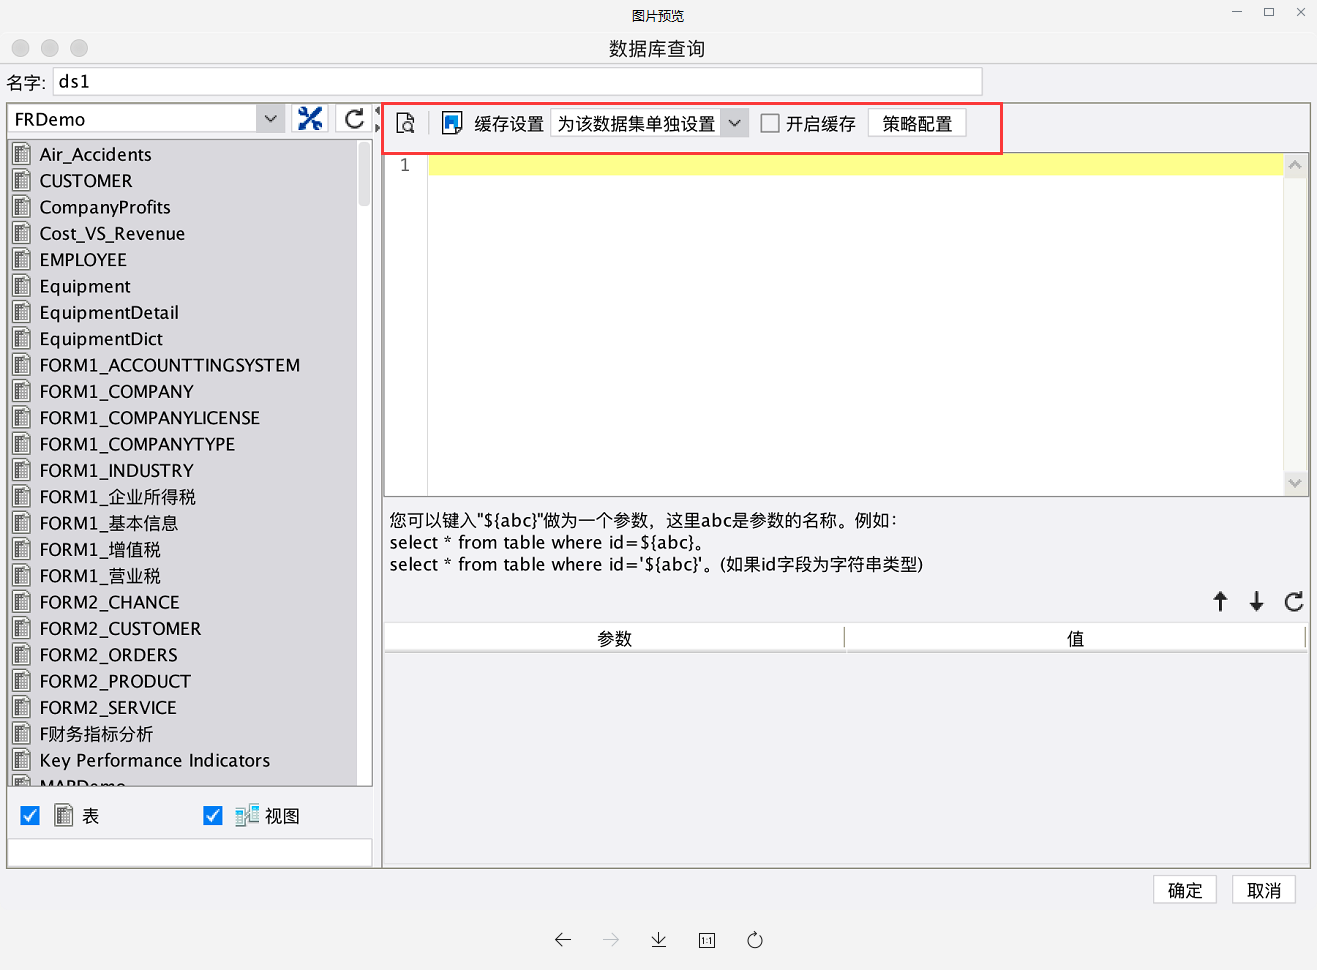Viewport: 1317px width, 970px height.
Task: Click the view icon next to 视图
Action: pos(247,816)
